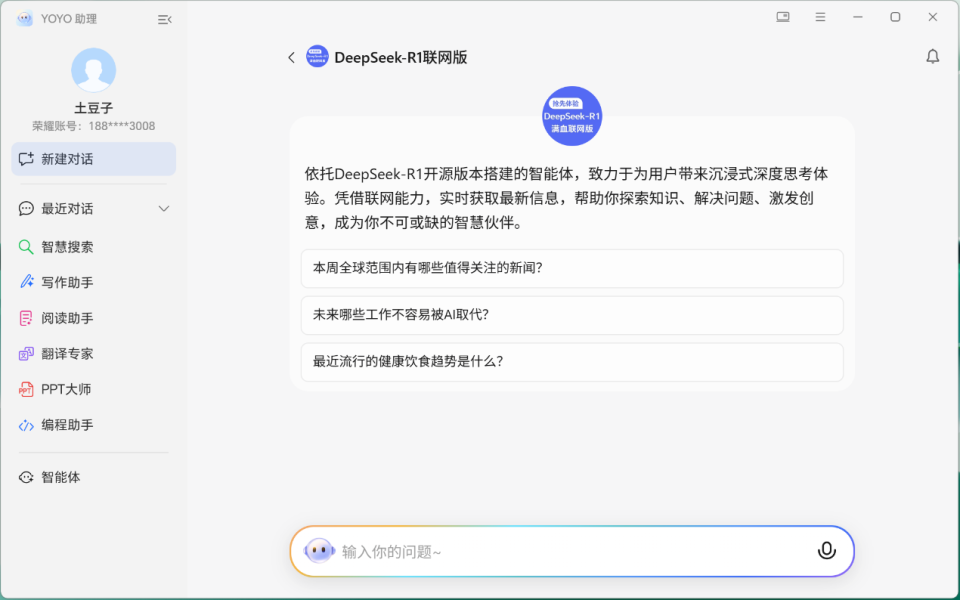Viewport: 960px width, 600px height.
Task: Collapse the sidebar with the fold icon
Action: tap(164, 20)
